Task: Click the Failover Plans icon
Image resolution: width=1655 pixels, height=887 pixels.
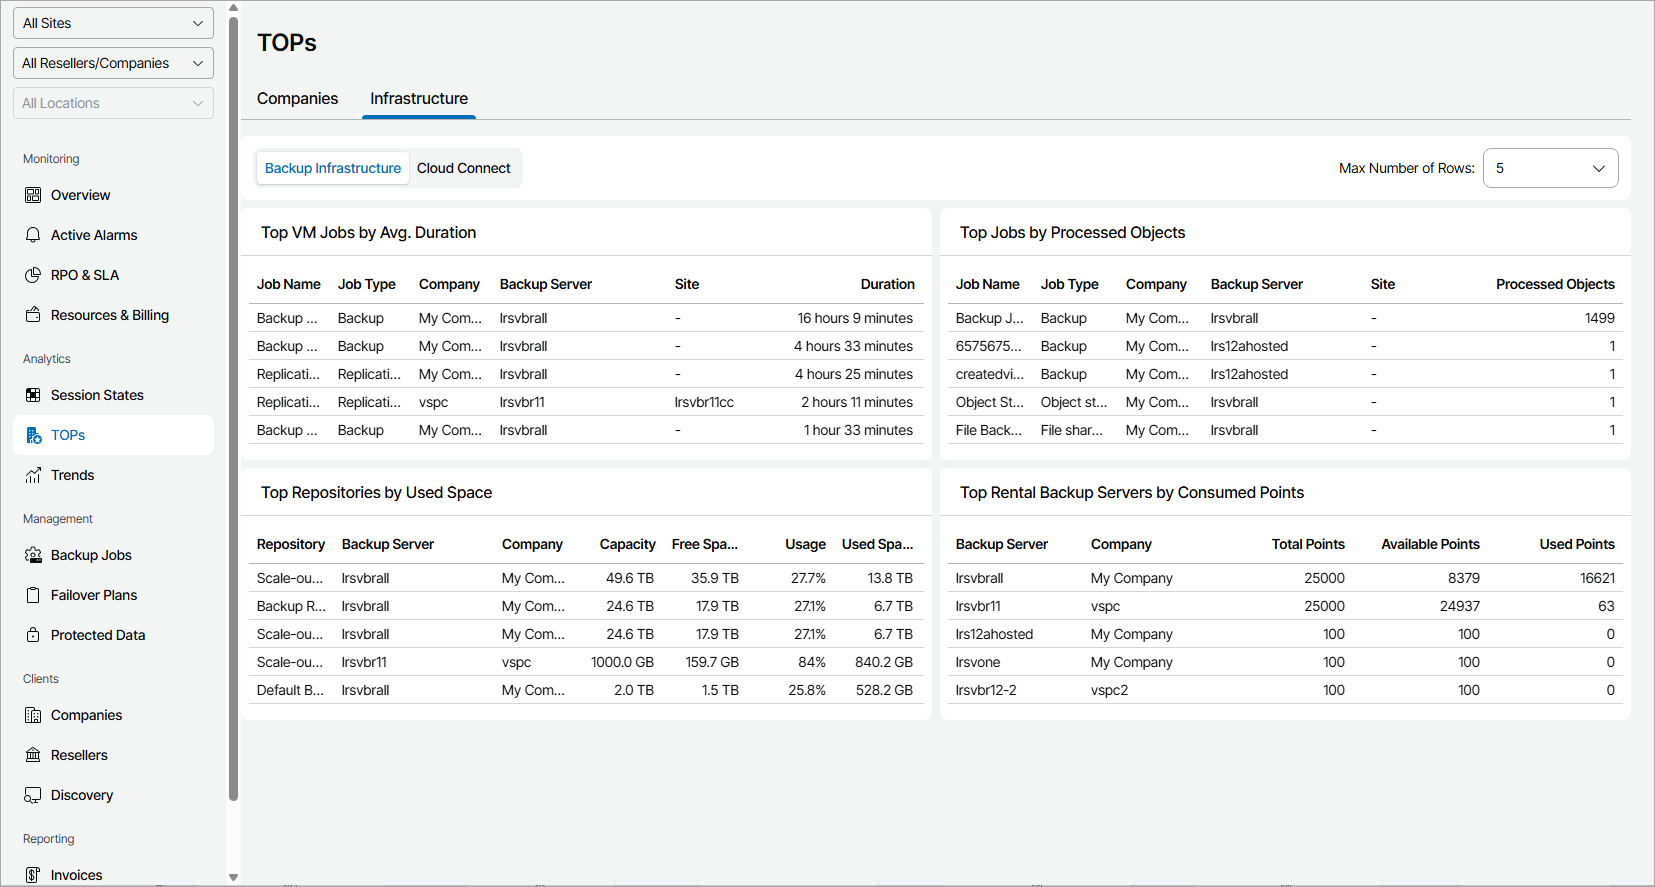Action: click(33, 595)
